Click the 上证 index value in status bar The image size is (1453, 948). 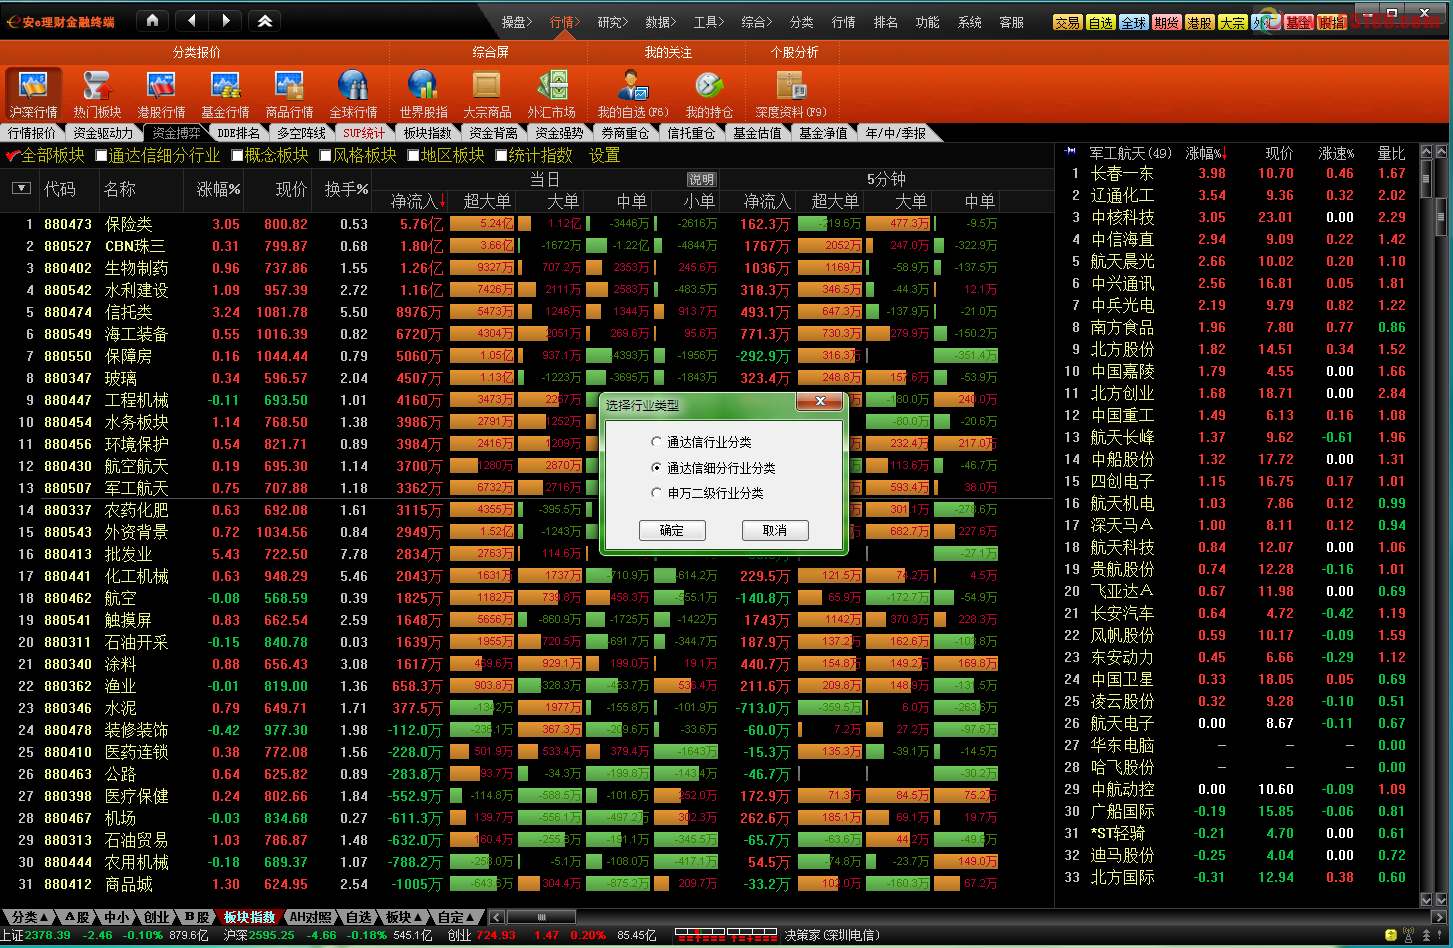tap(48, 936)
